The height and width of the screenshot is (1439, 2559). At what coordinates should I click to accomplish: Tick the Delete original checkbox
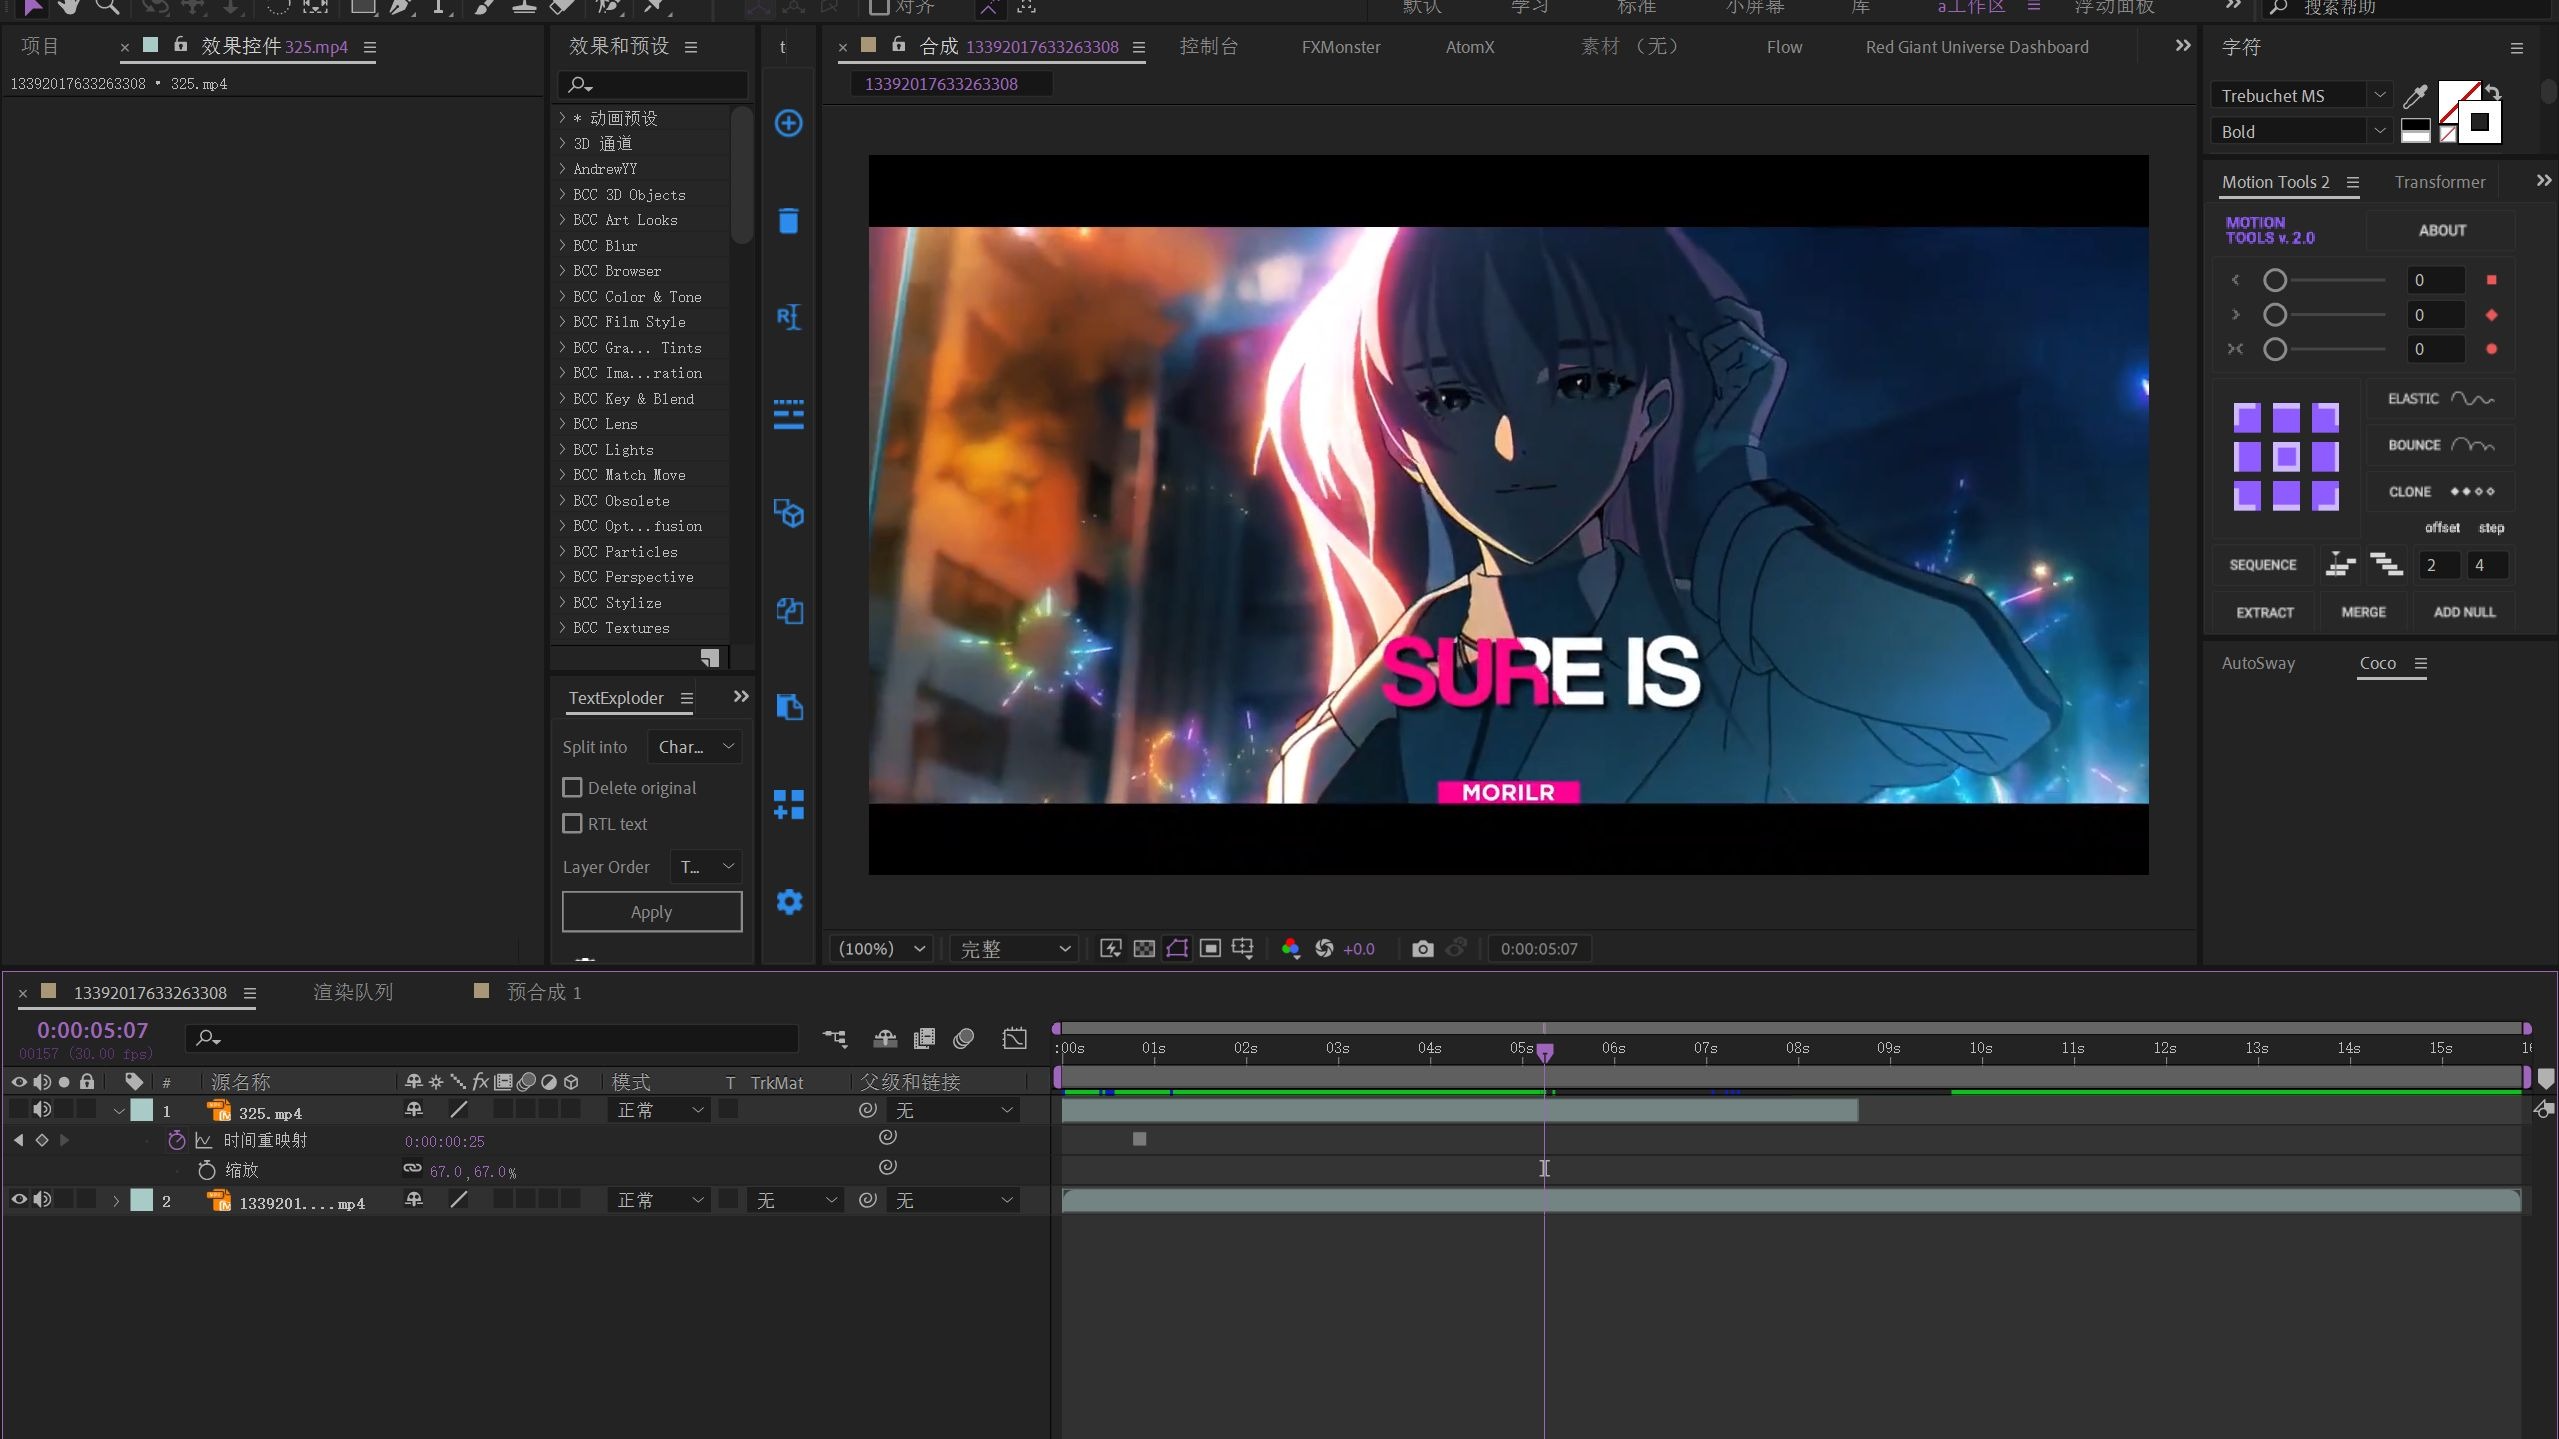point(572,787)
